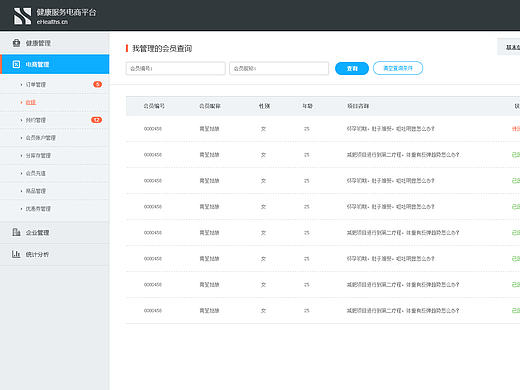Viewport: 520px width, 390px height.
Task: Collapse the 电商管理 section
Action: click(55, 64)
